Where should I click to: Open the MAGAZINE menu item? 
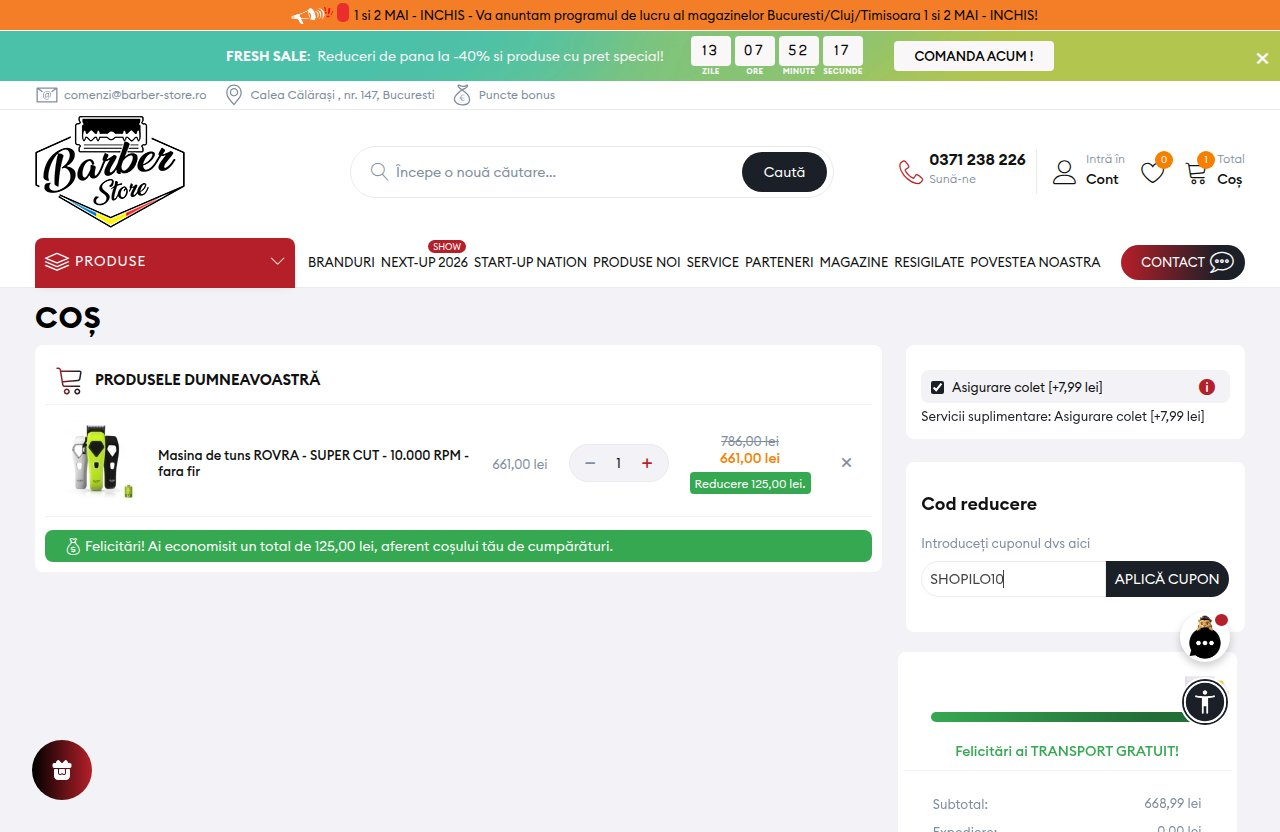click(x=854, y=262)
